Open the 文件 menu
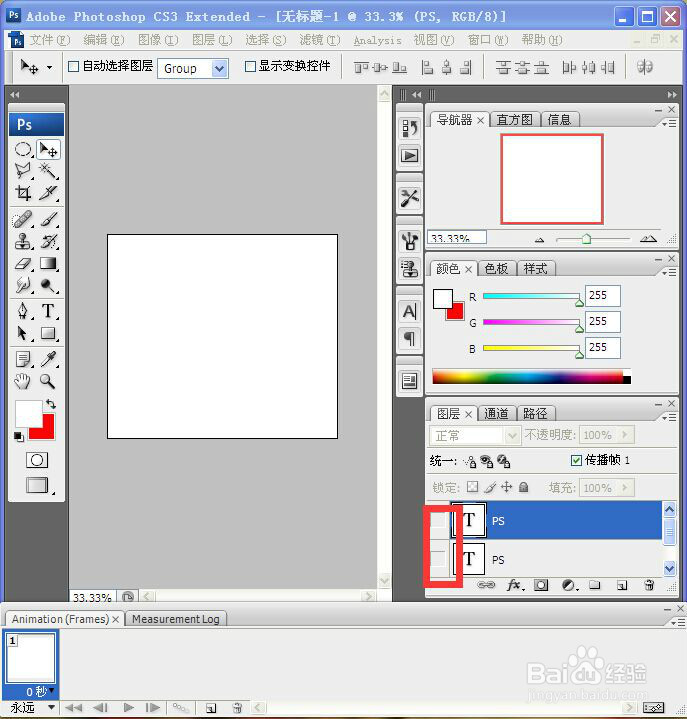 [x=50, y=40]
